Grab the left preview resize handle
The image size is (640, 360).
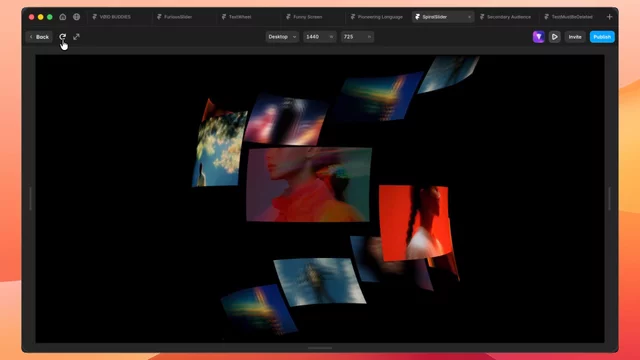pos(31,199)
